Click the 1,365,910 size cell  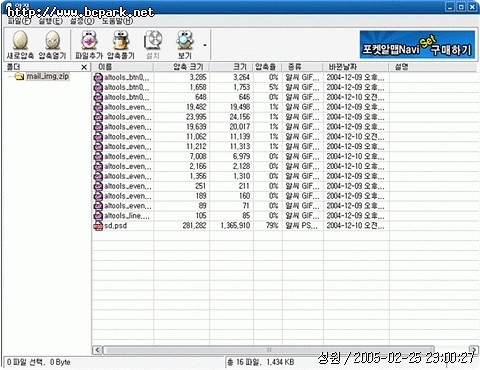click(235, 226)
